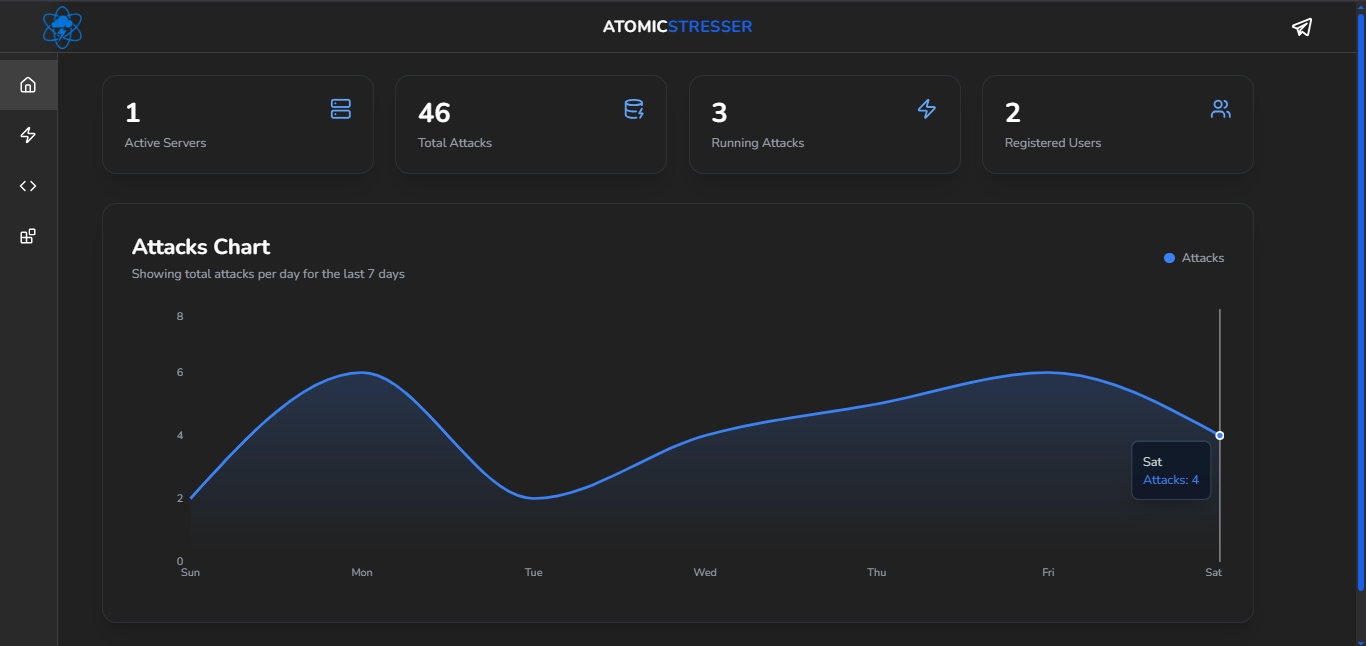Click the Attacks Chart heading
The height and width of the screenshot is (646, 1366).
click(x=201, y=247)
